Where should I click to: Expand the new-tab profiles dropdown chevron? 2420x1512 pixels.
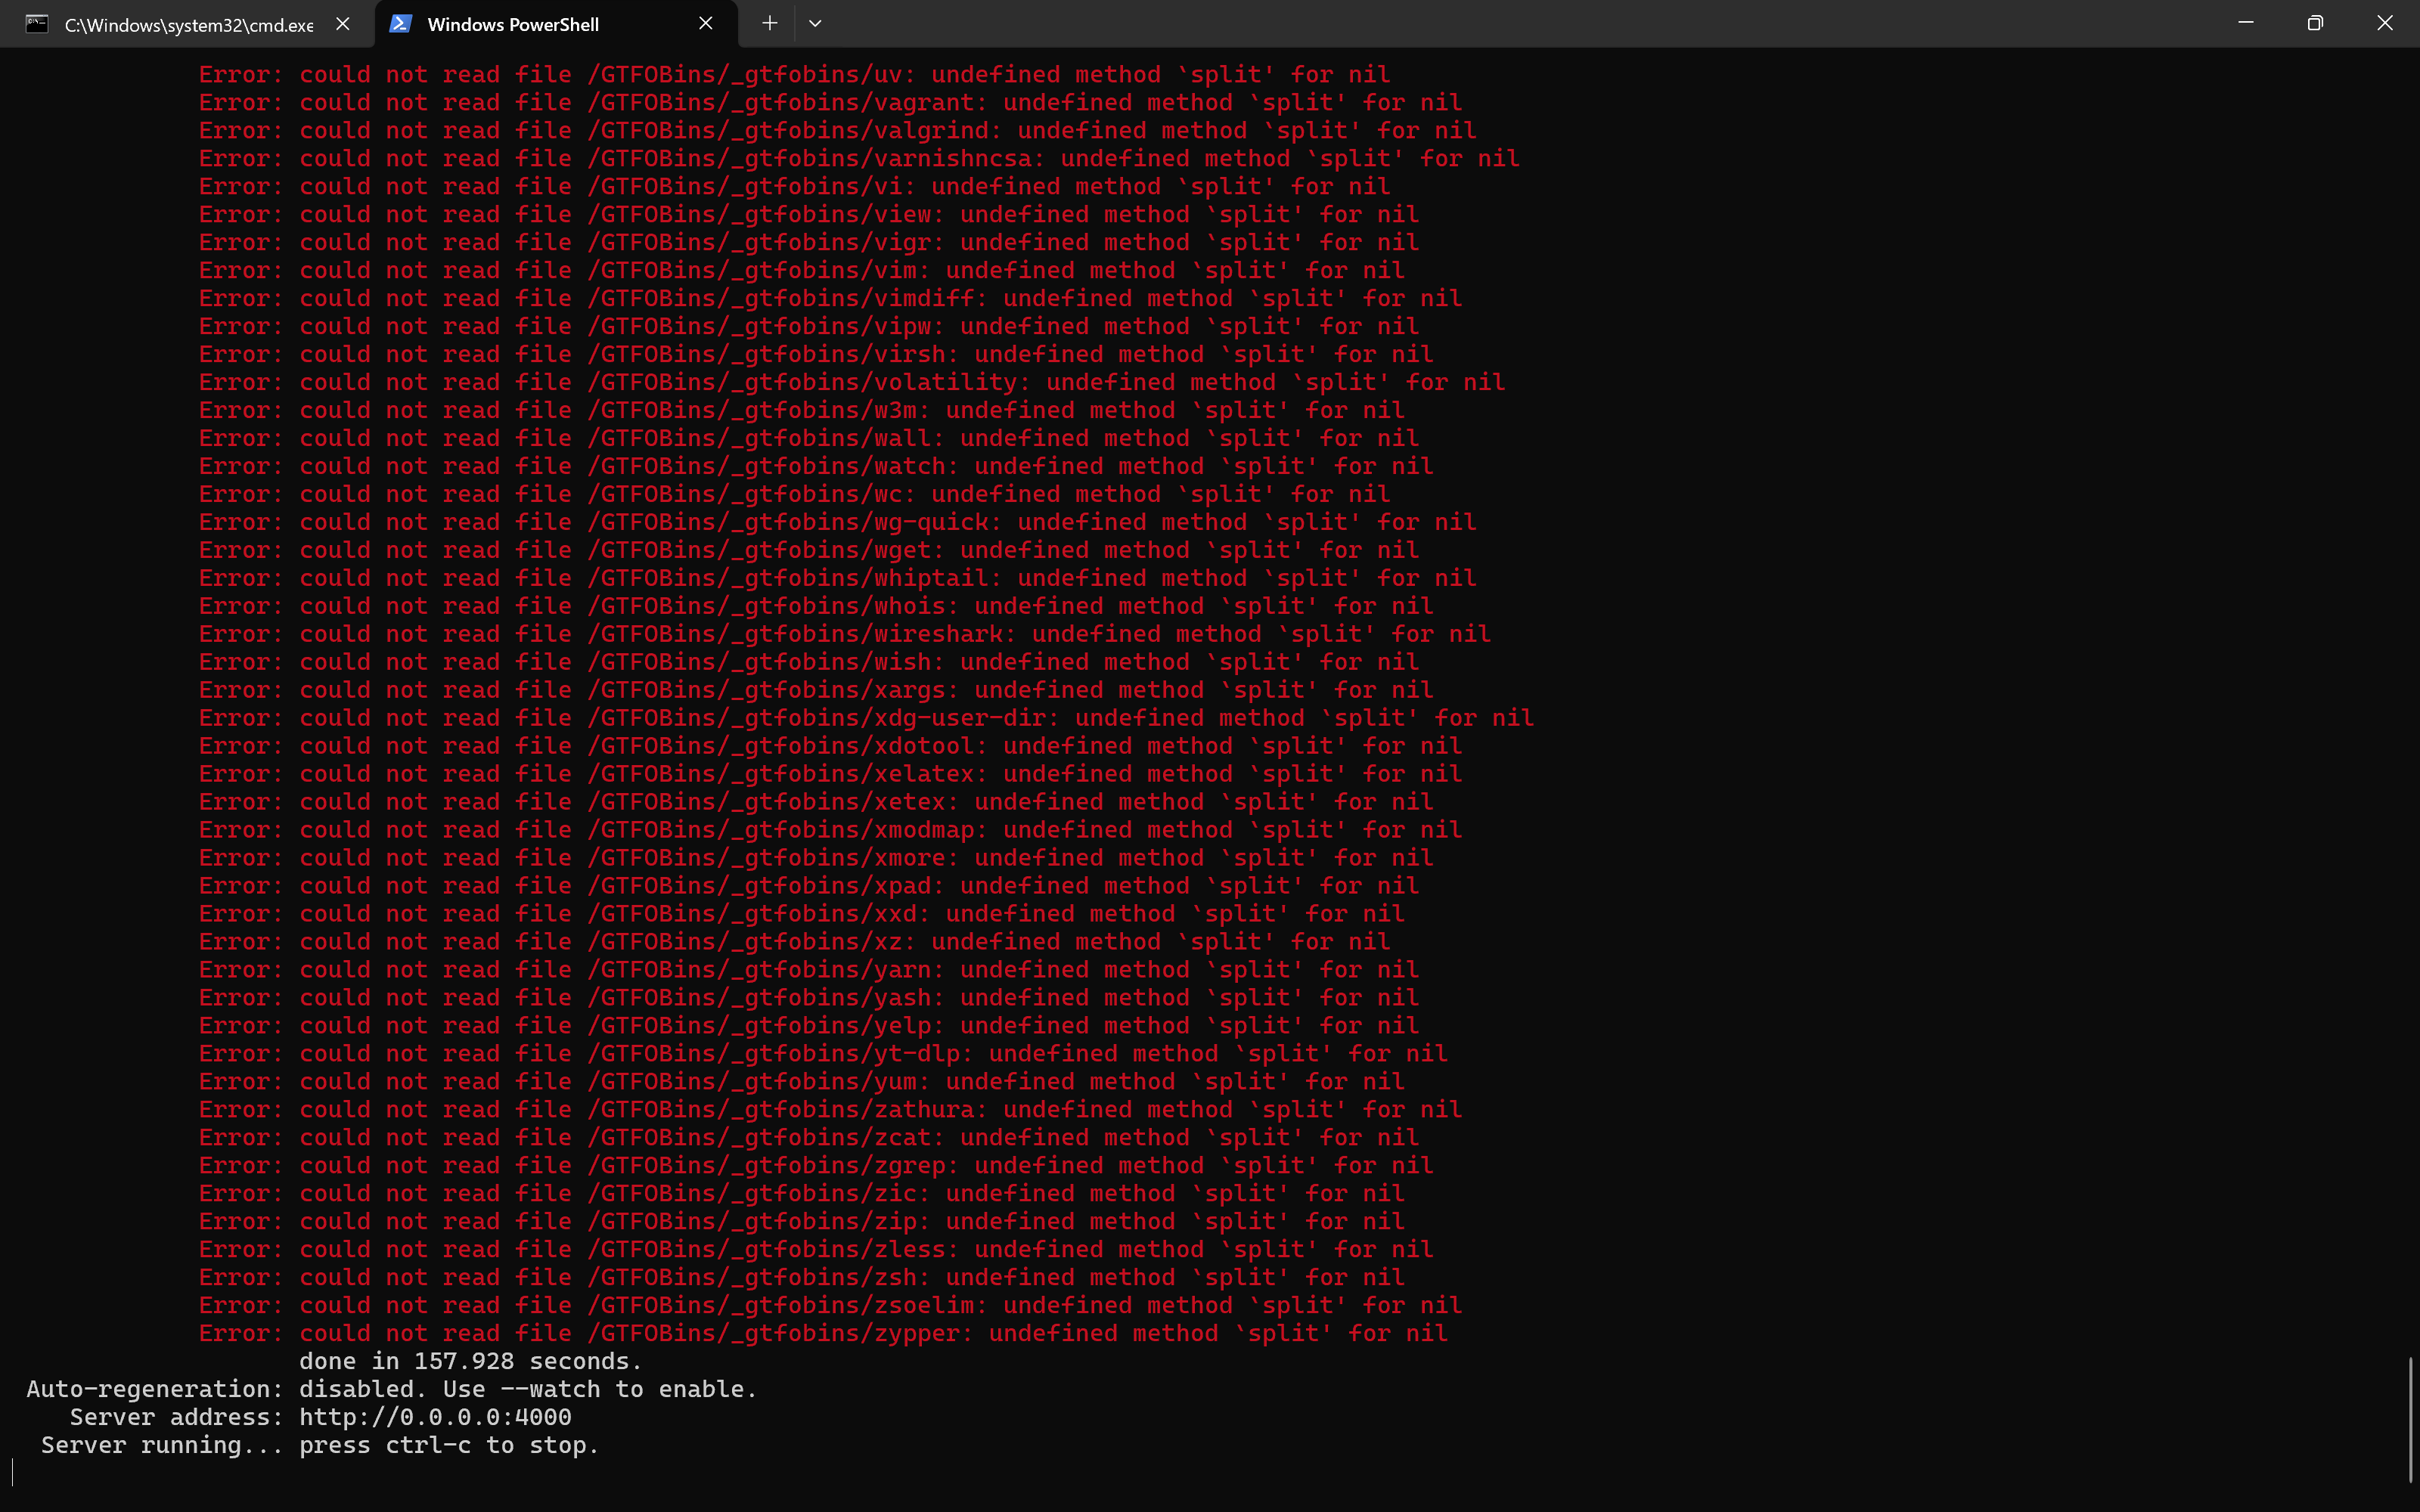coord(815,24)
